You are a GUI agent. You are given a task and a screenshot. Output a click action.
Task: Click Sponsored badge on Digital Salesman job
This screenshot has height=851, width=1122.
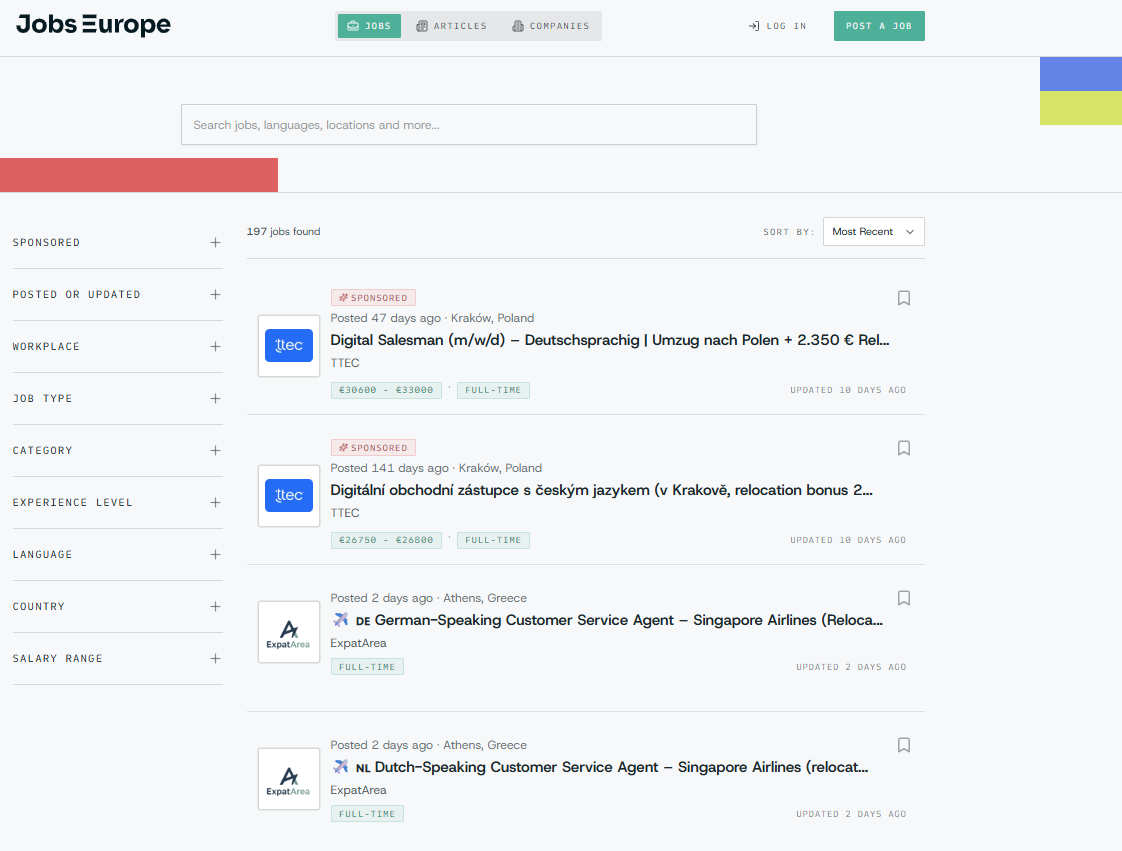point(373,298)
